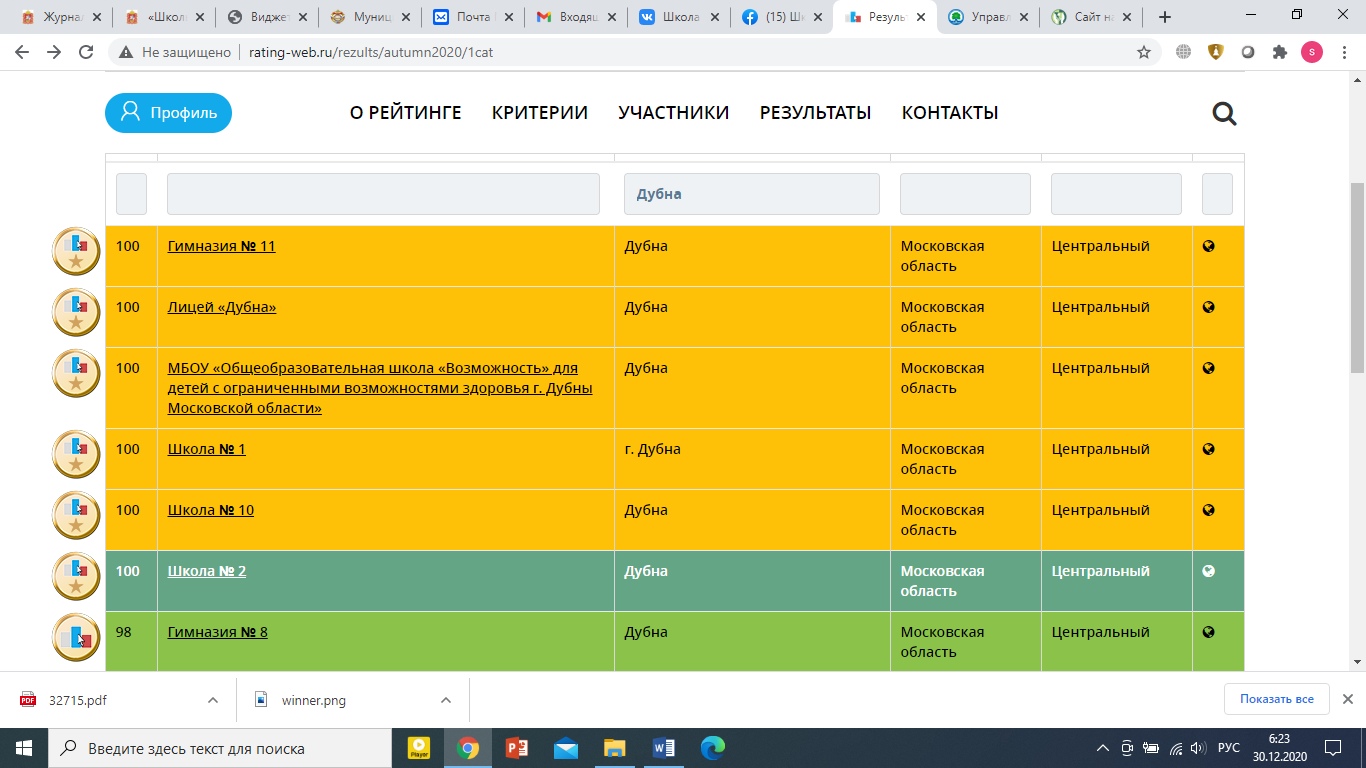Viewport: 1366px width, 768px height.
Task: Open File Explorer from the taskbar
Action: click(x=615, y=747)
